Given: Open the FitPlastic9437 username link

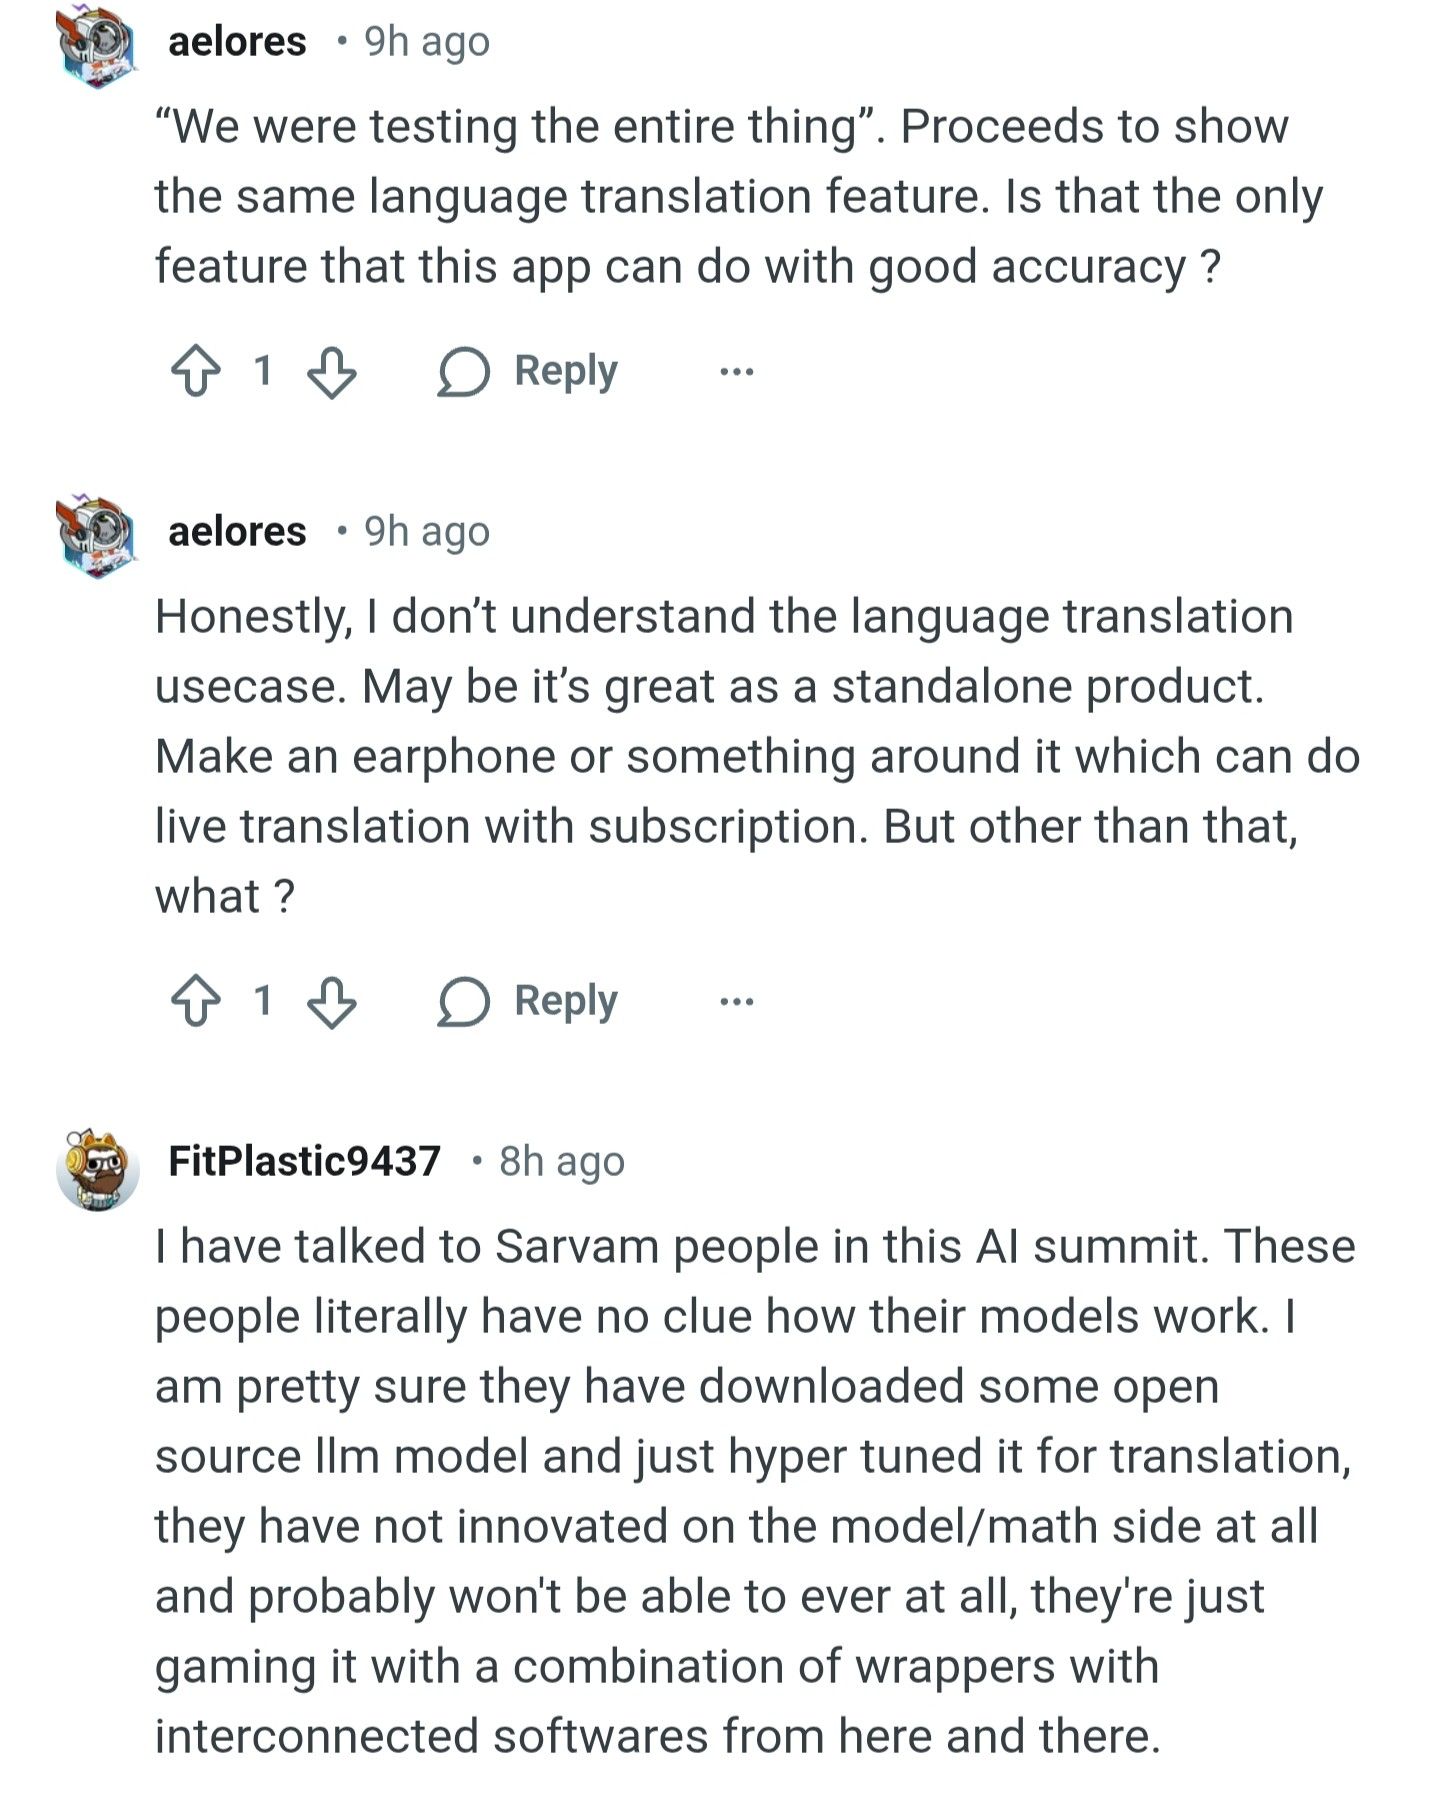Looking at the screenshot, I should [x=304, y=1161].
